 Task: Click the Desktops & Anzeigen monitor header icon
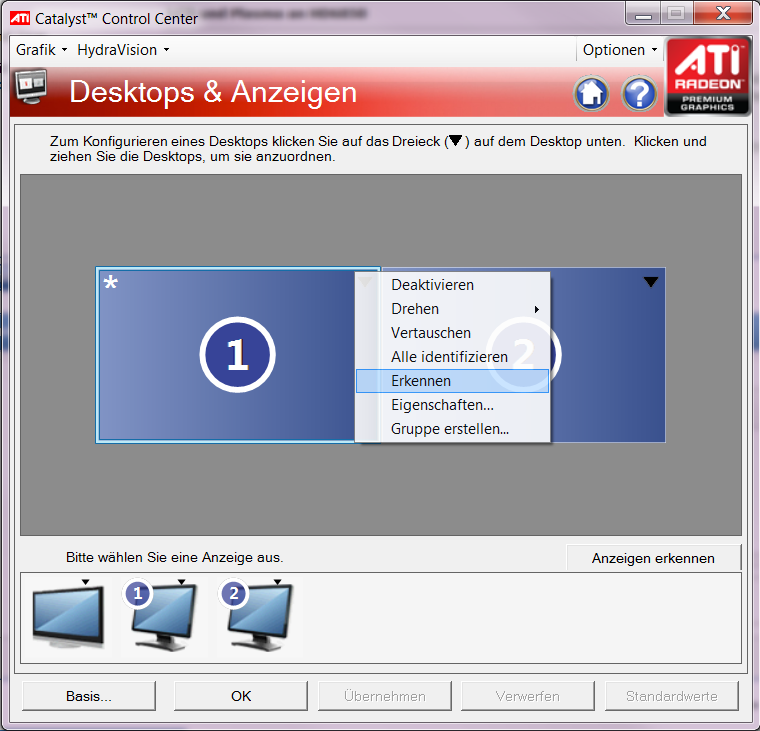(x=31, y=86)
